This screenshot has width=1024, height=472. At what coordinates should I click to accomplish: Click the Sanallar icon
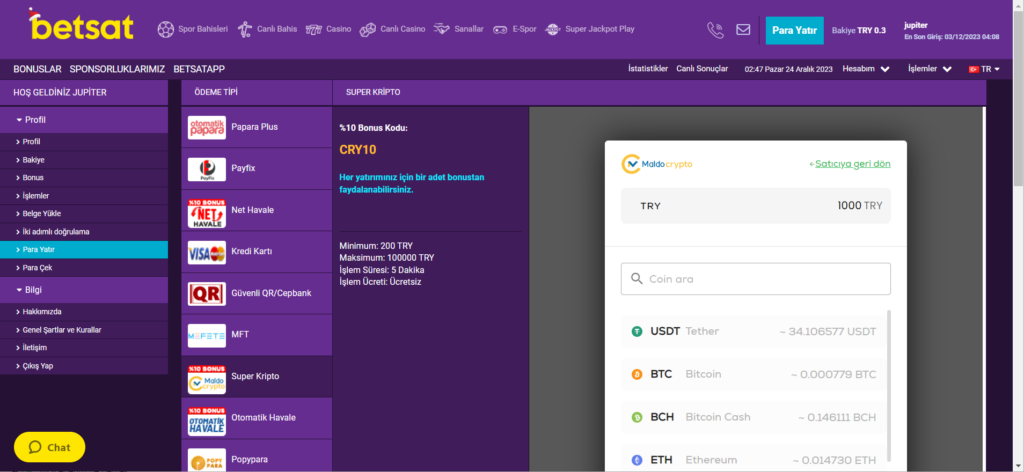[x=442, y=29]
